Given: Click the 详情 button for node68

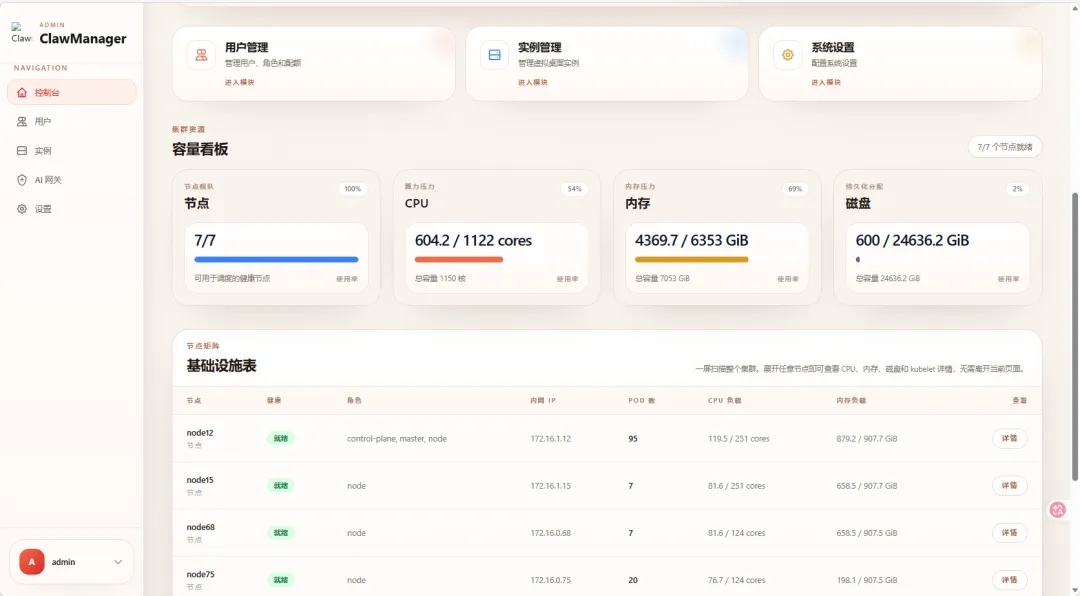Looking at the screenshot, I should [x=1009, y=533].
